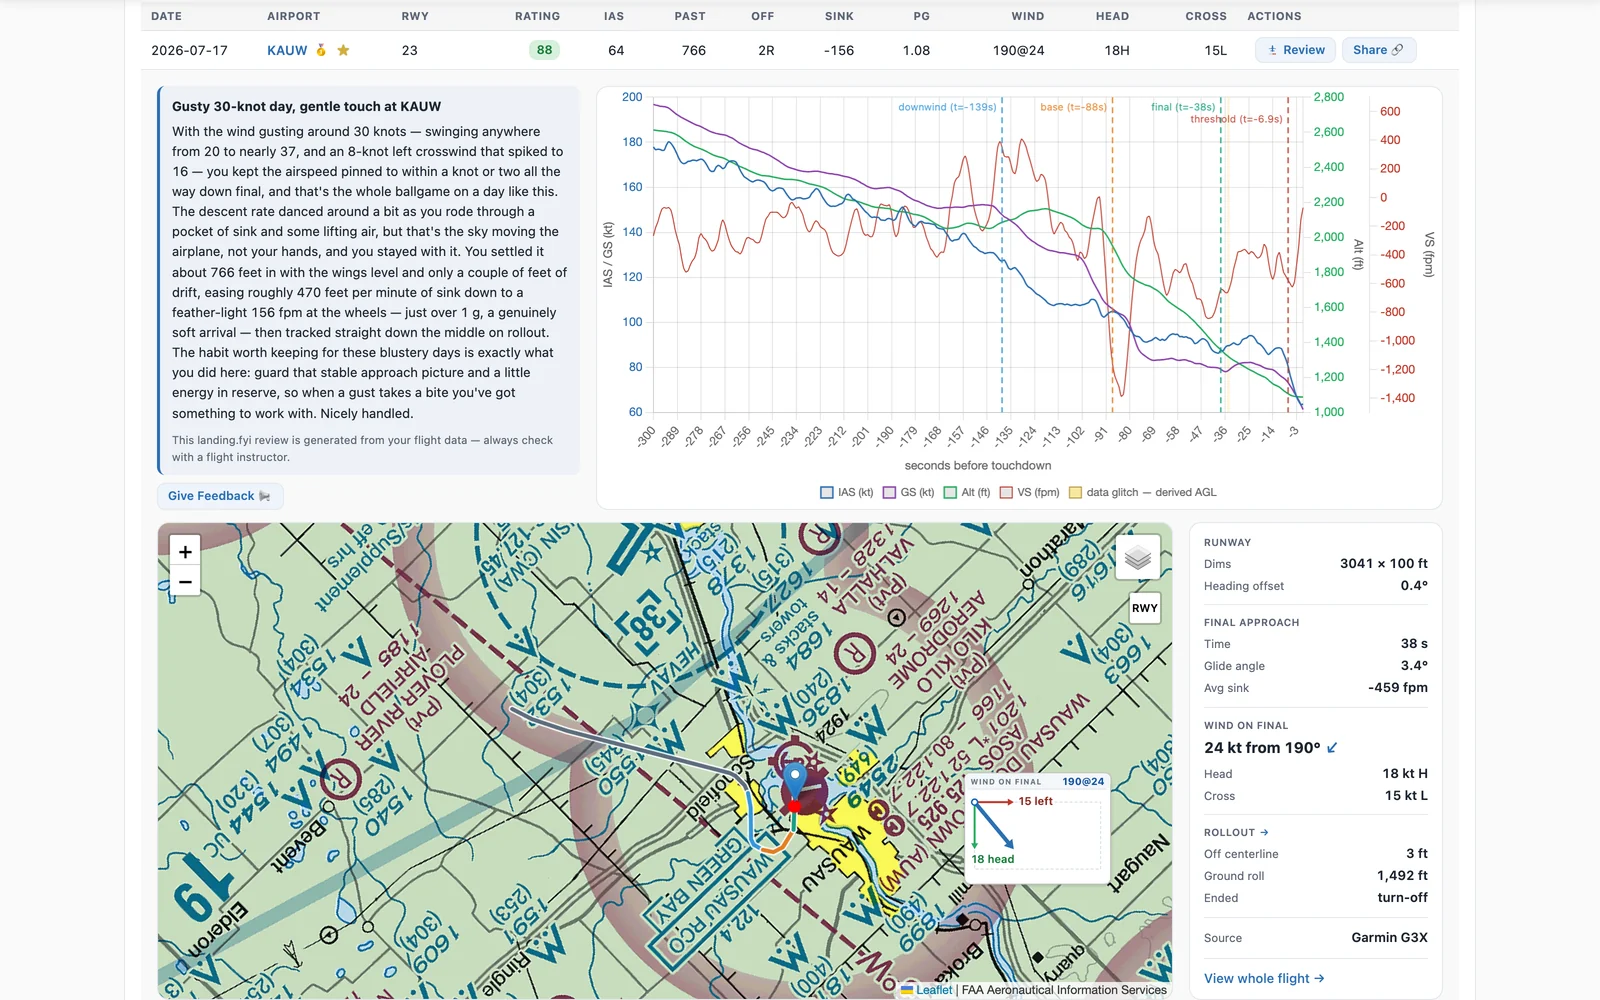Toggle data glitch derived AGL legend

coord(1143,492)
